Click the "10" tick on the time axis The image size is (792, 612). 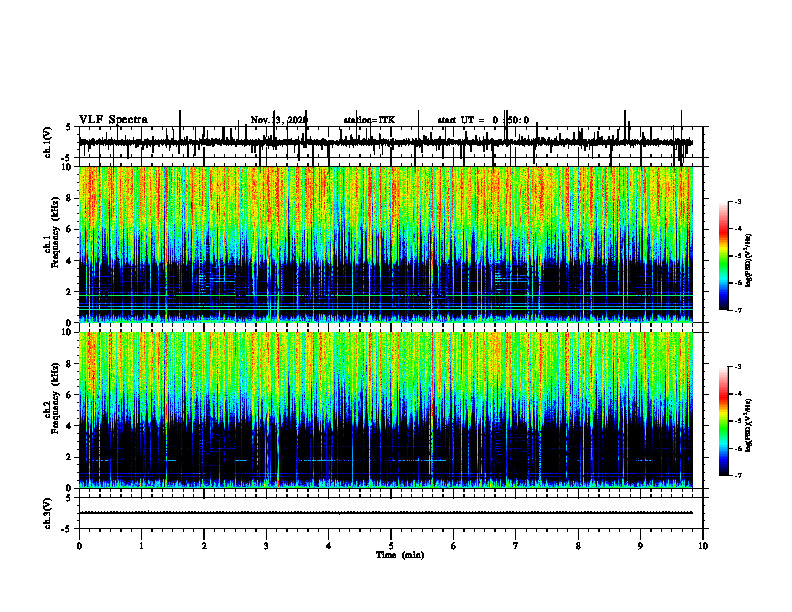[x=703, y=546]
